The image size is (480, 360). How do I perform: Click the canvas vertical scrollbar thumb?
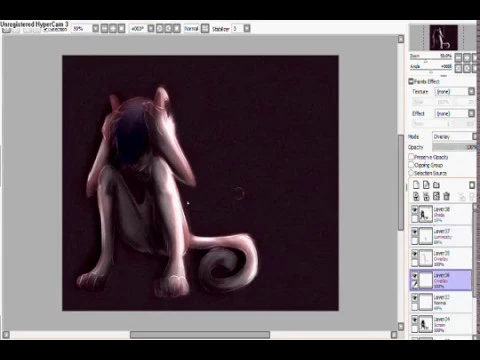coord(401,182)
